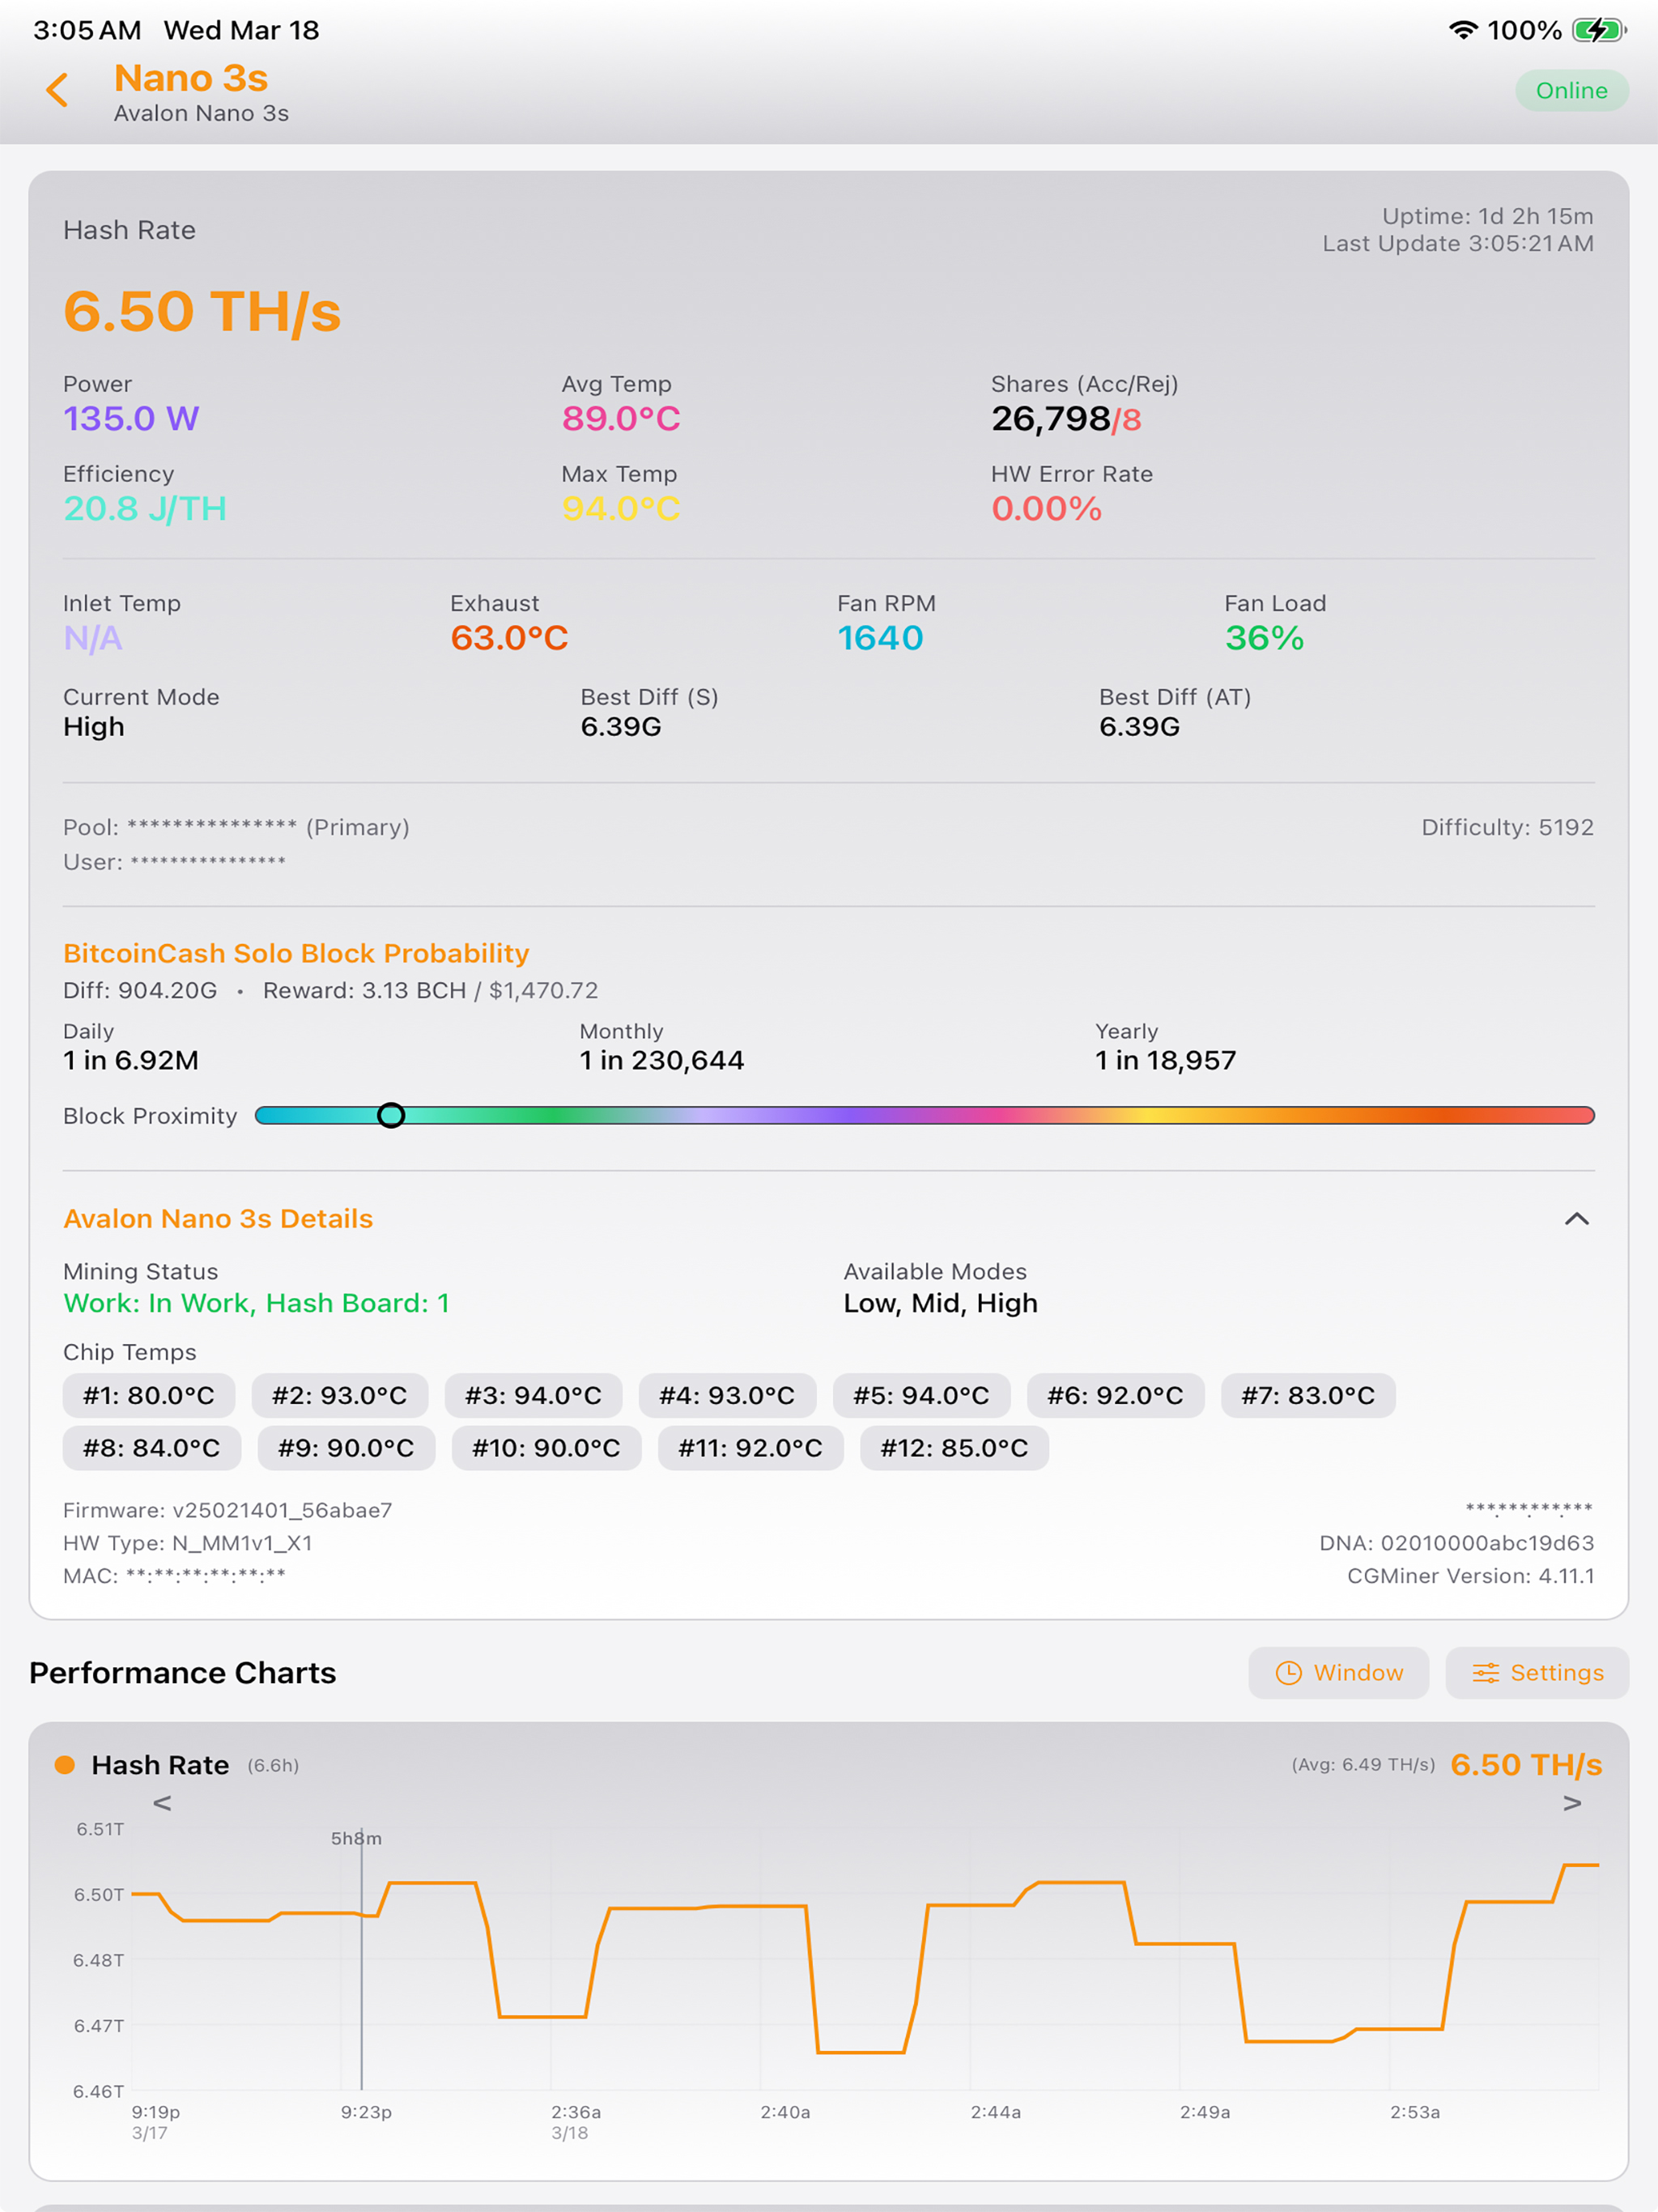Tap the orange Hash Rate legend dot
Image resolution: width=1658 pixels, height=2212 pixels.
65,1764
